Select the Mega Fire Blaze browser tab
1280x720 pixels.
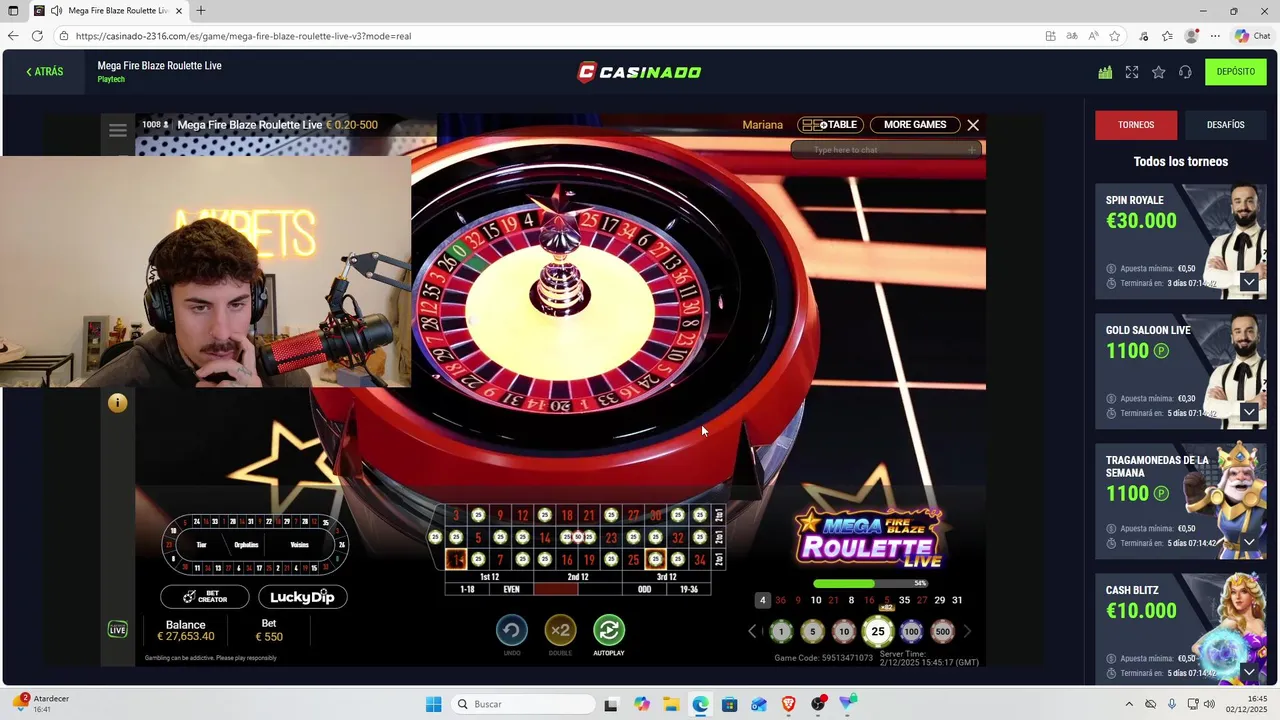click(x=109, y=11)
